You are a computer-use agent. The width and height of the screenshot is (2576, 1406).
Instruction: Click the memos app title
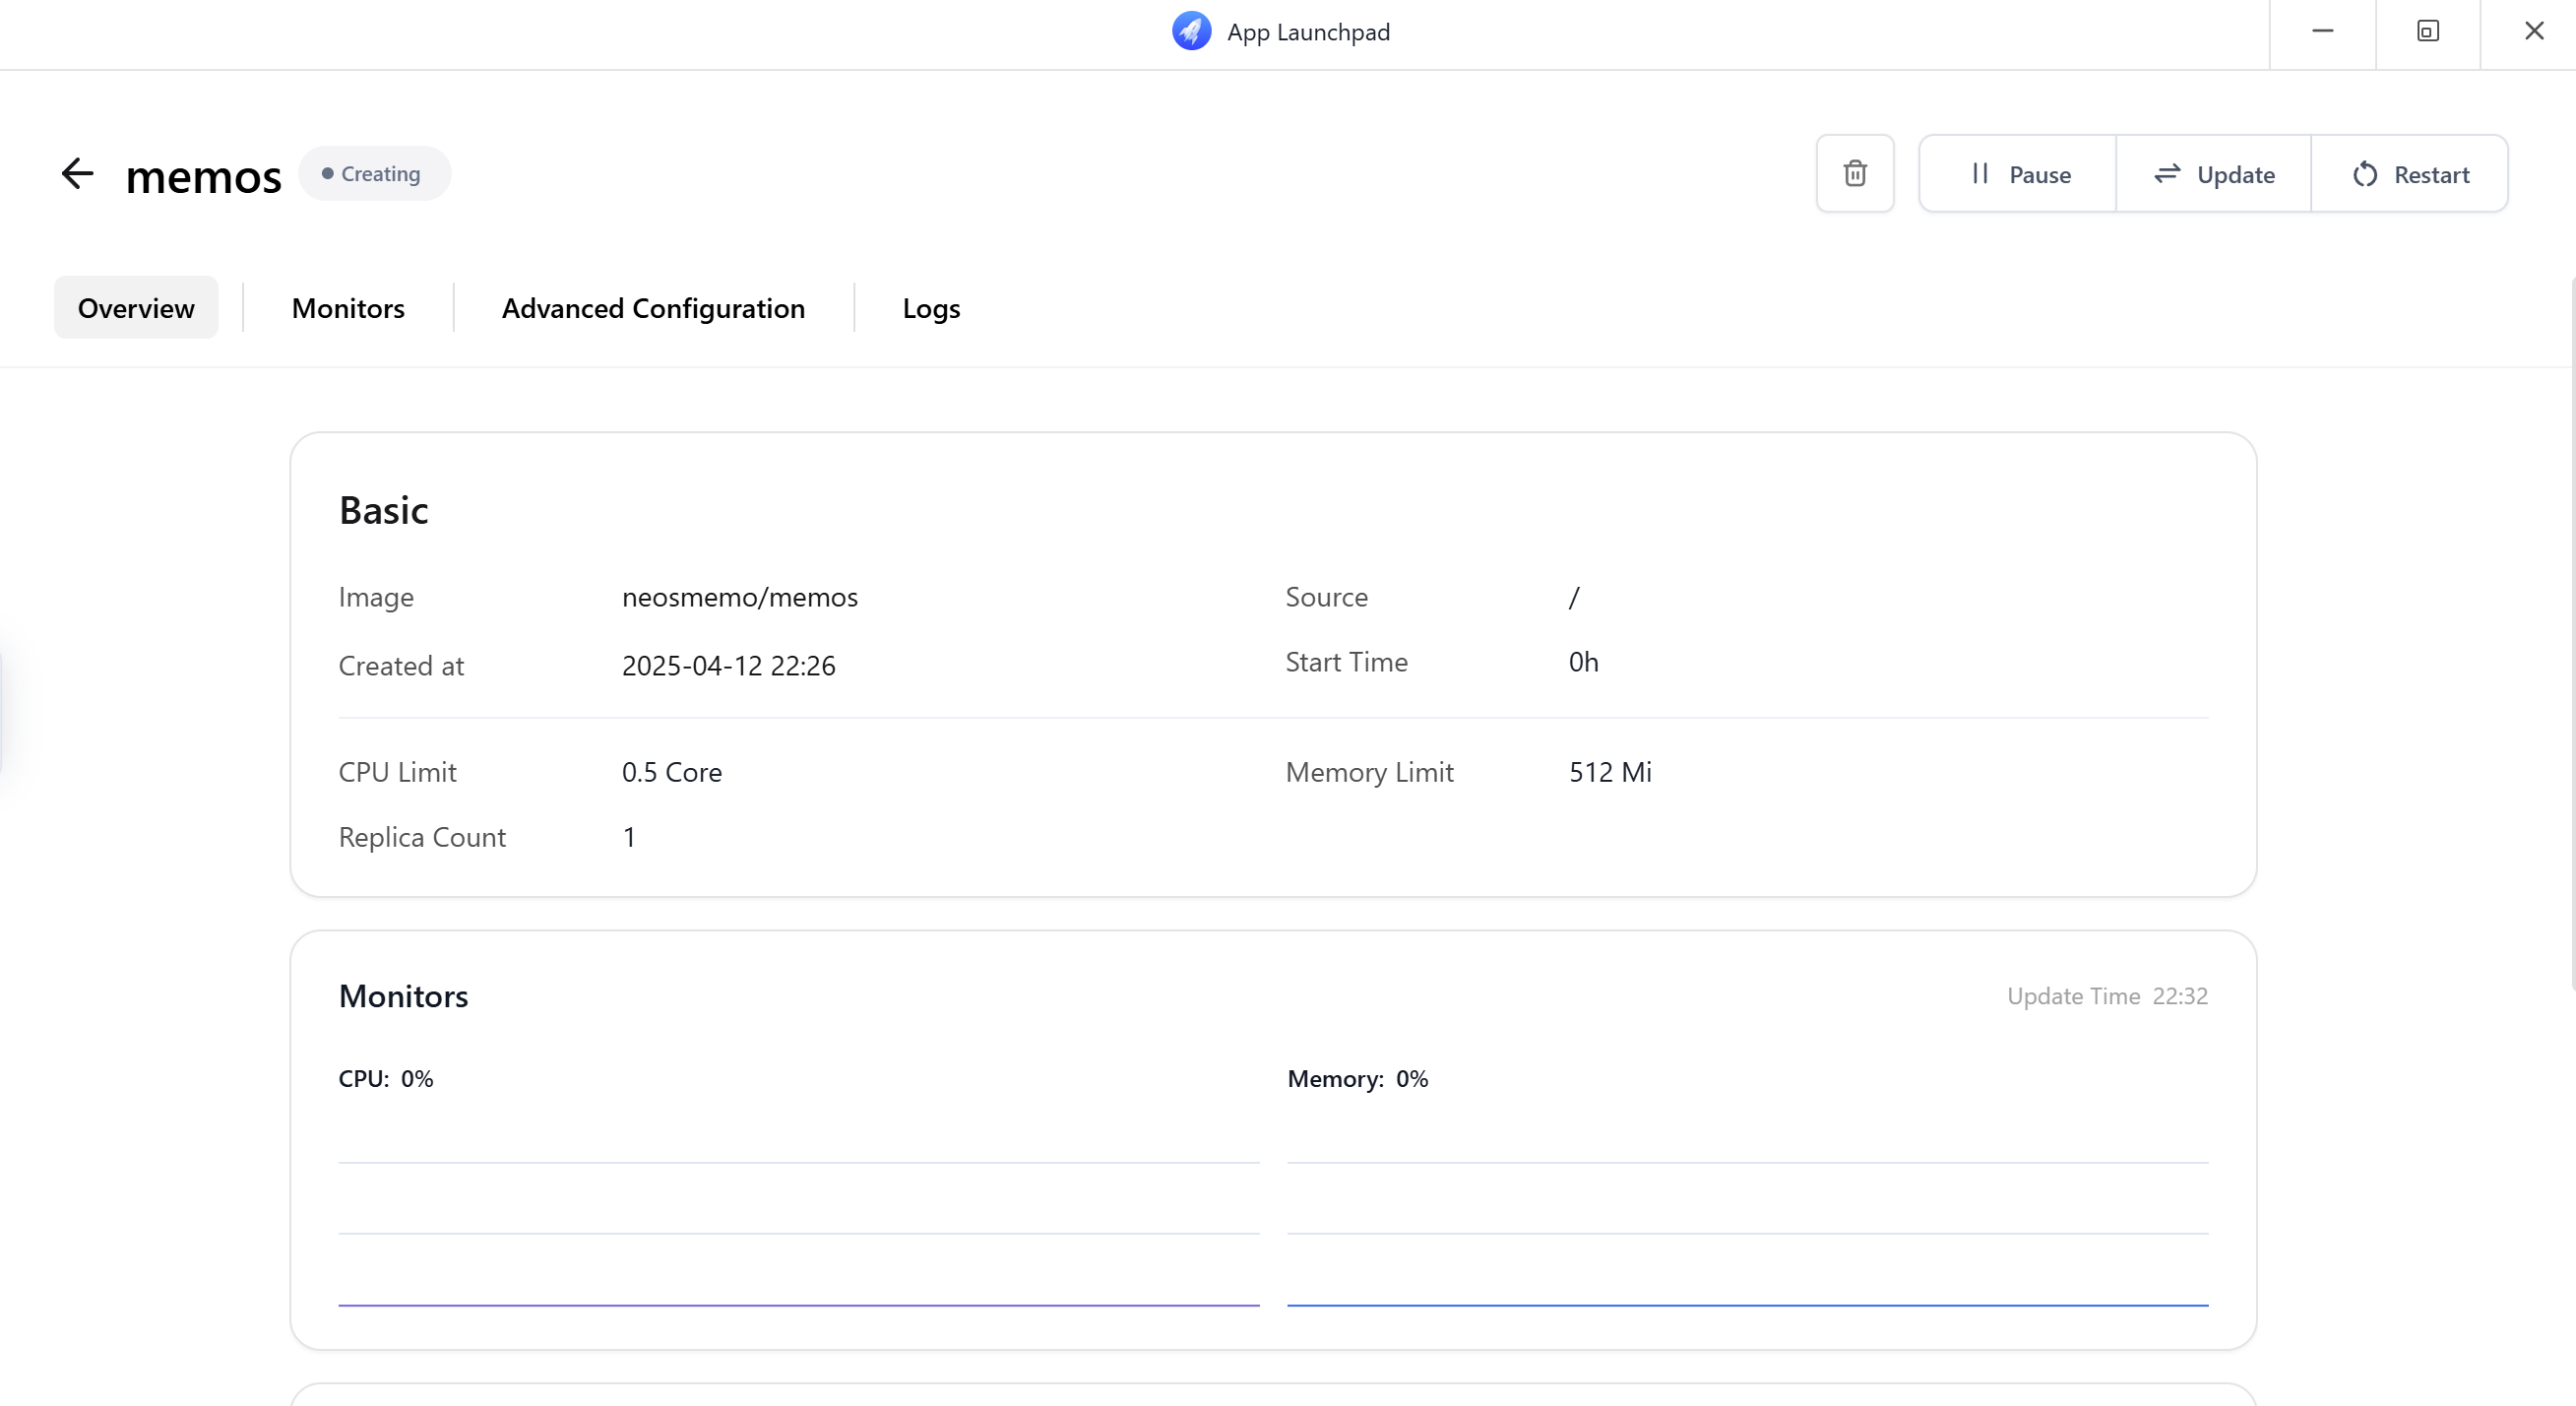(x=204, y=176)
